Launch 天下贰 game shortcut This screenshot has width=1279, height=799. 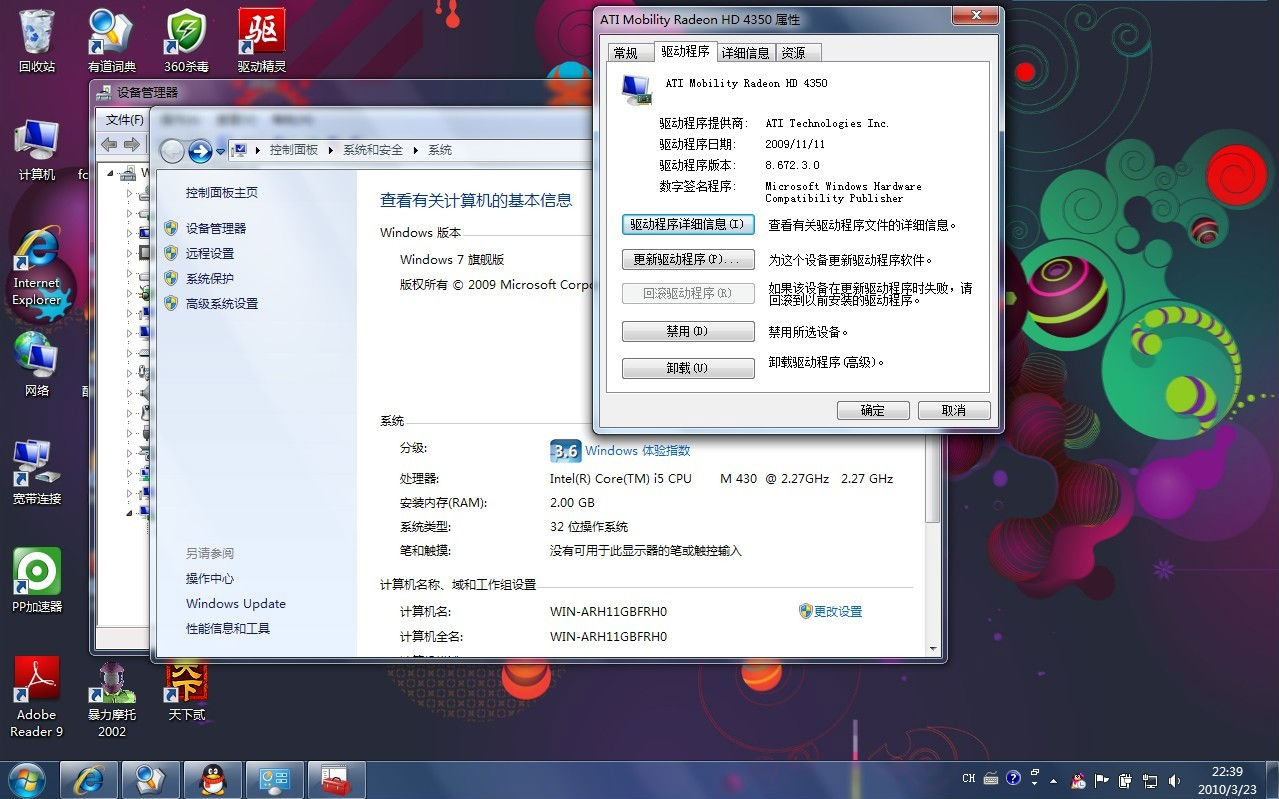(x=186, y=692)
